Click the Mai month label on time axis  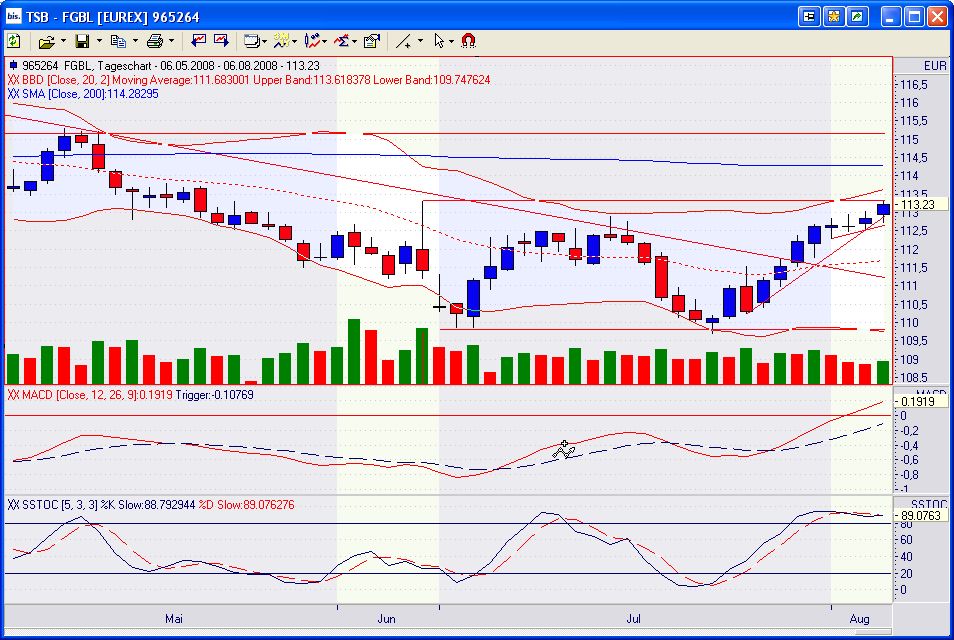[173, 619]
